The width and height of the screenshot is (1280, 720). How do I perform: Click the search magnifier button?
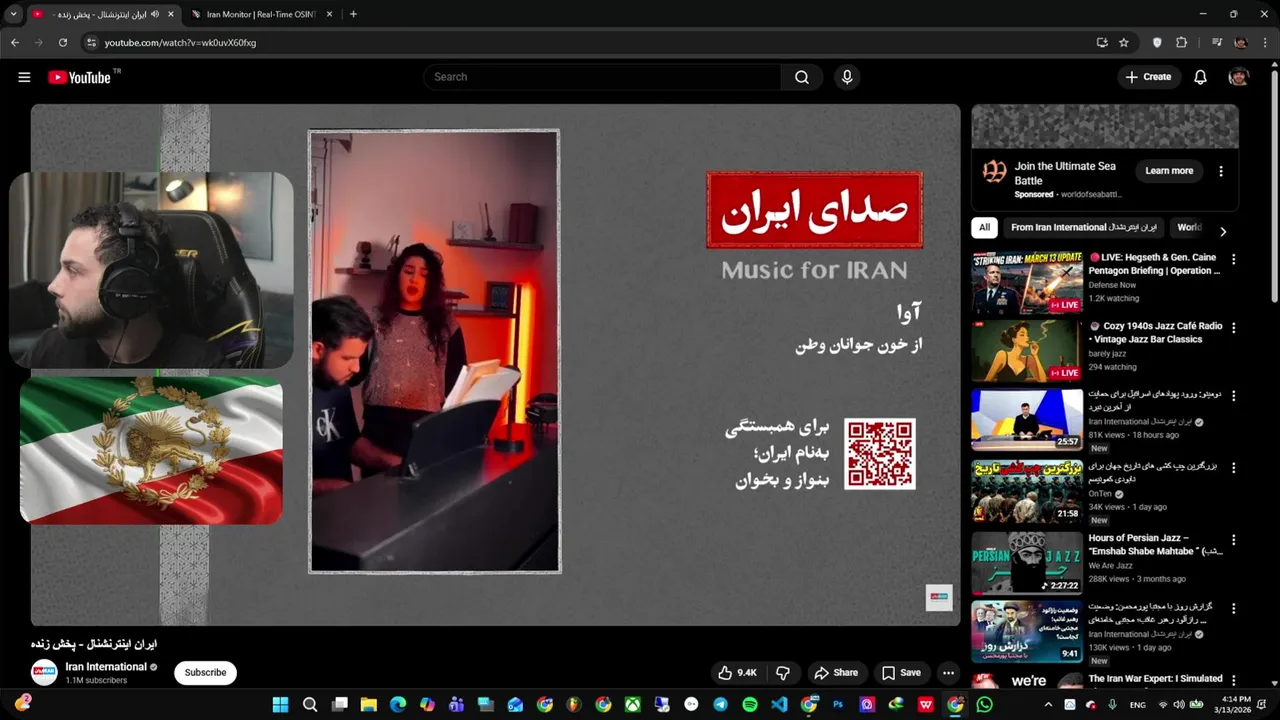coord(802,77)
